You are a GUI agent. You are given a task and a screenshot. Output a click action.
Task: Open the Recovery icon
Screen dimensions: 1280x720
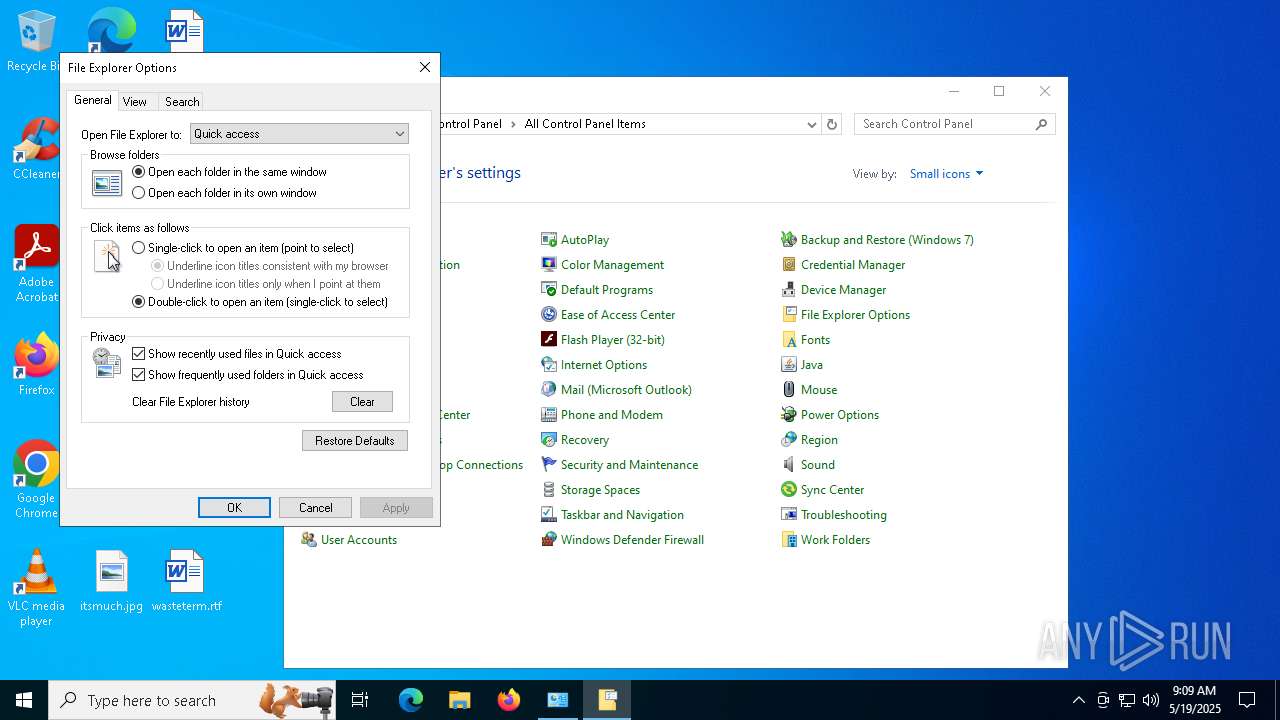(x=549, y=440)
